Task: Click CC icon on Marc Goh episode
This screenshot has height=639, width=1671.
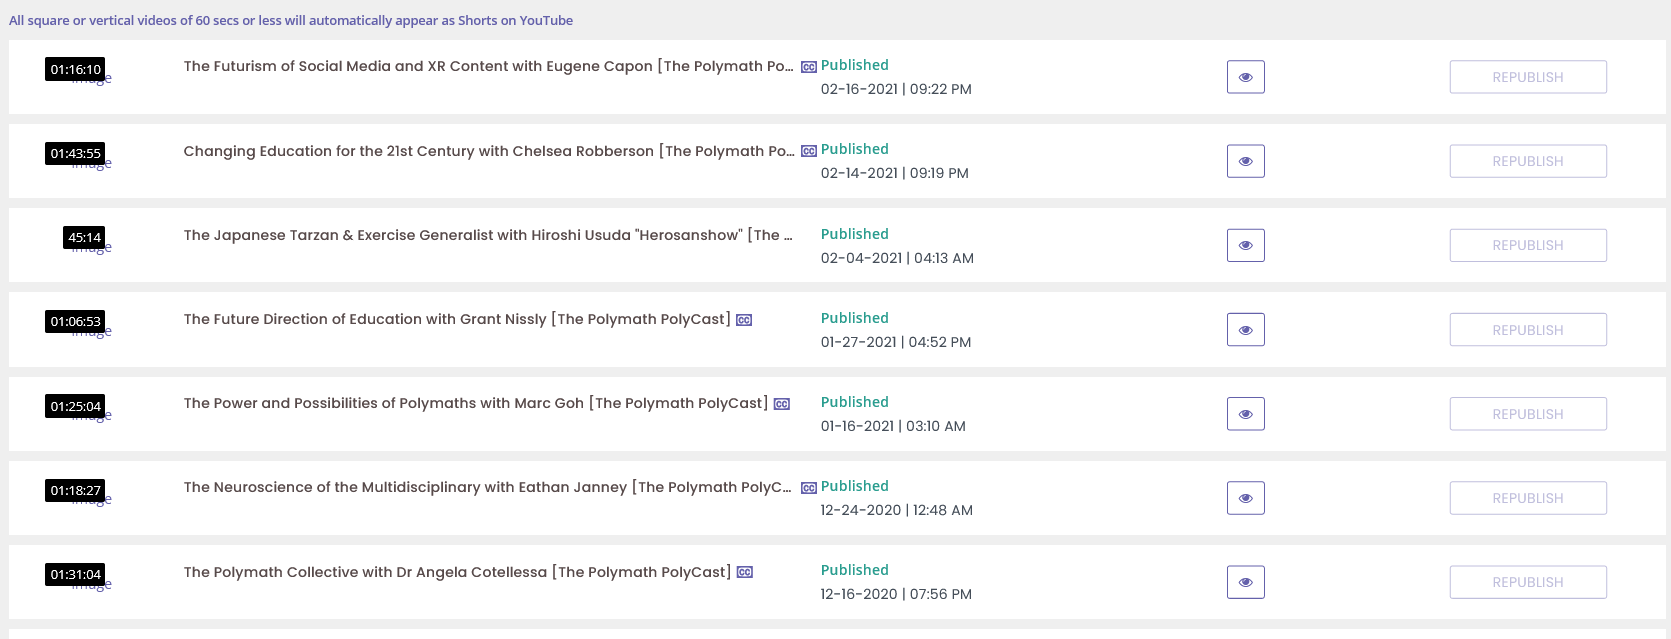Action: click(782, 404)
